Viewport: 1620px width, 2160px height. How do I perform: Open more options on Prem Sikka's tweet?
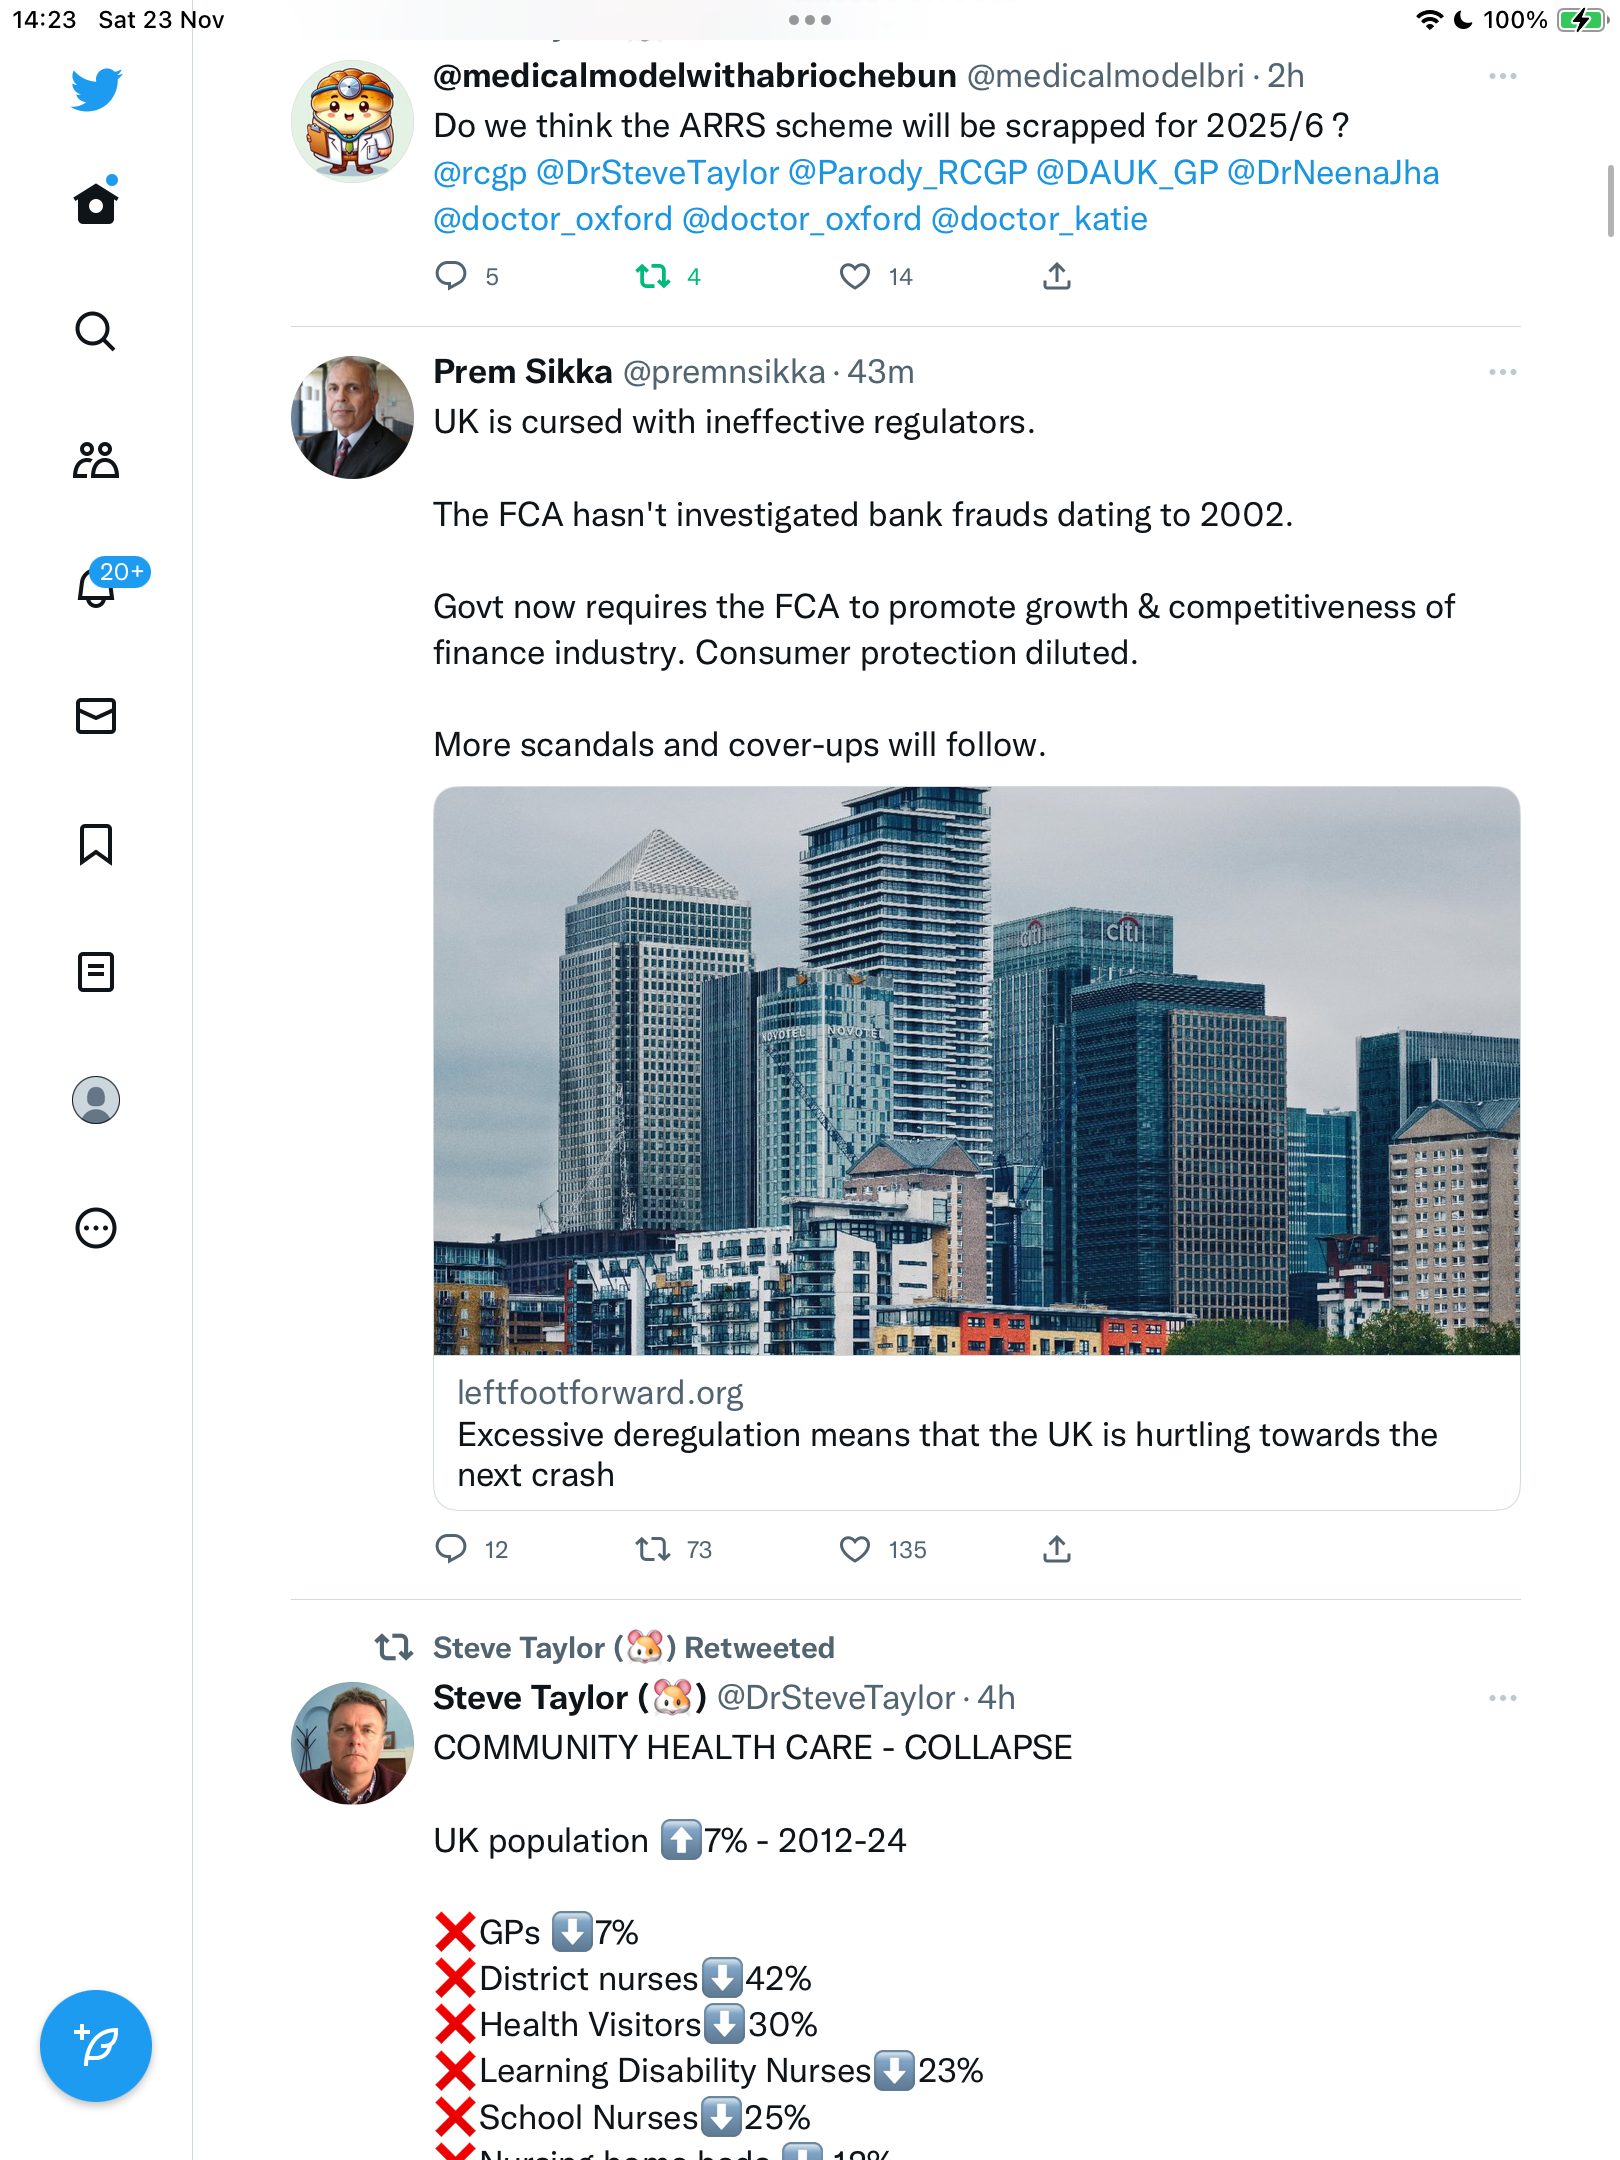(x=1502, y=372)
